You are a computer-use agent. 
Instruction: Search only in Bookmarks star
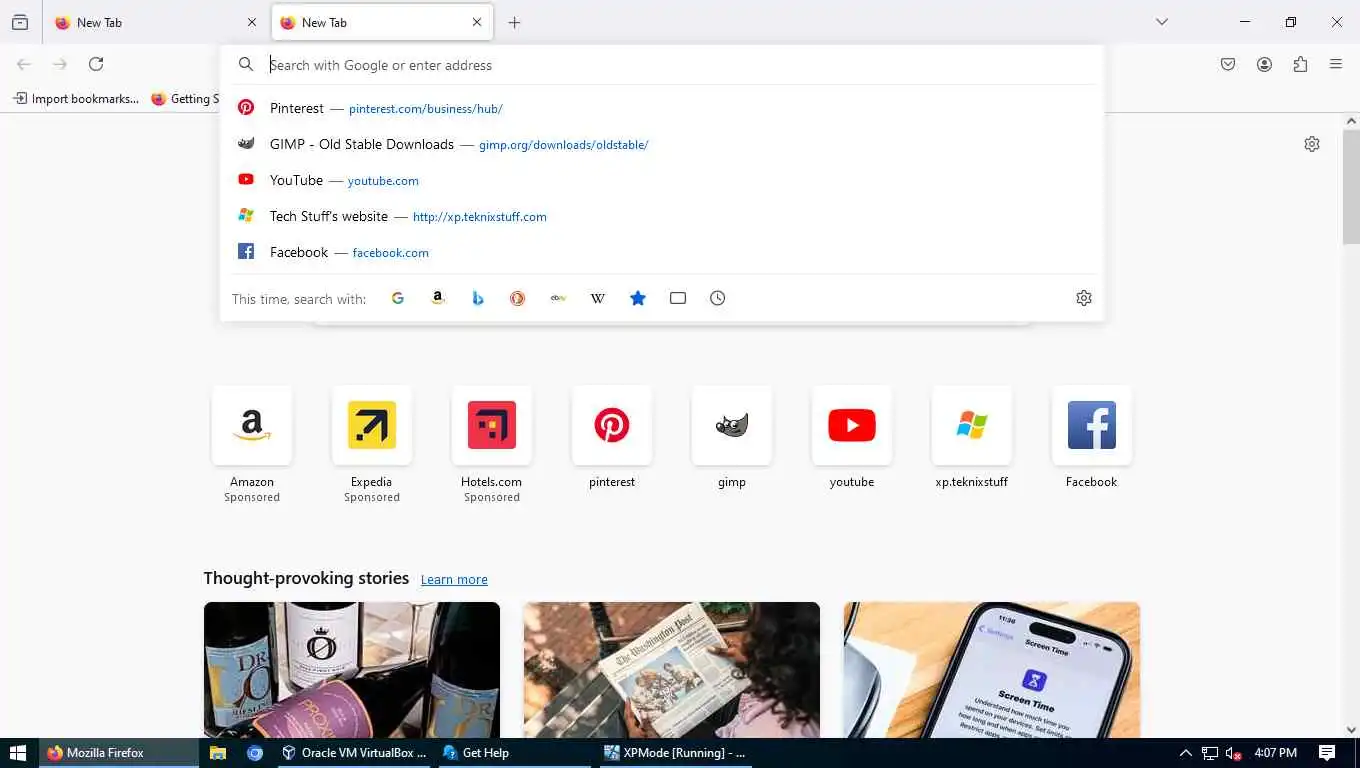pos(638,298)
